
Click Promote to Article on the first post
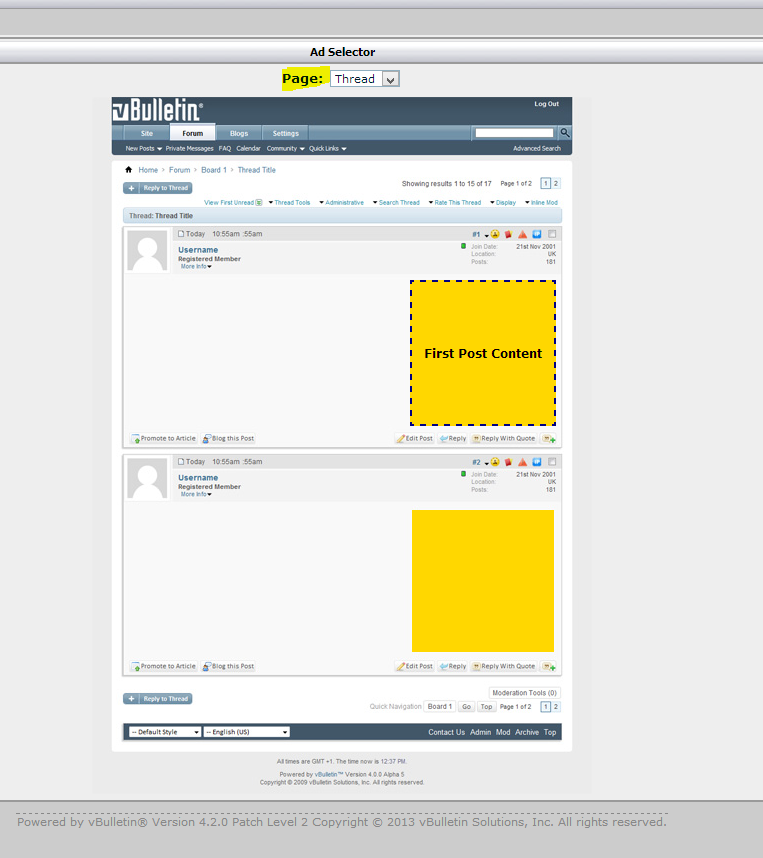click(164, 438)
